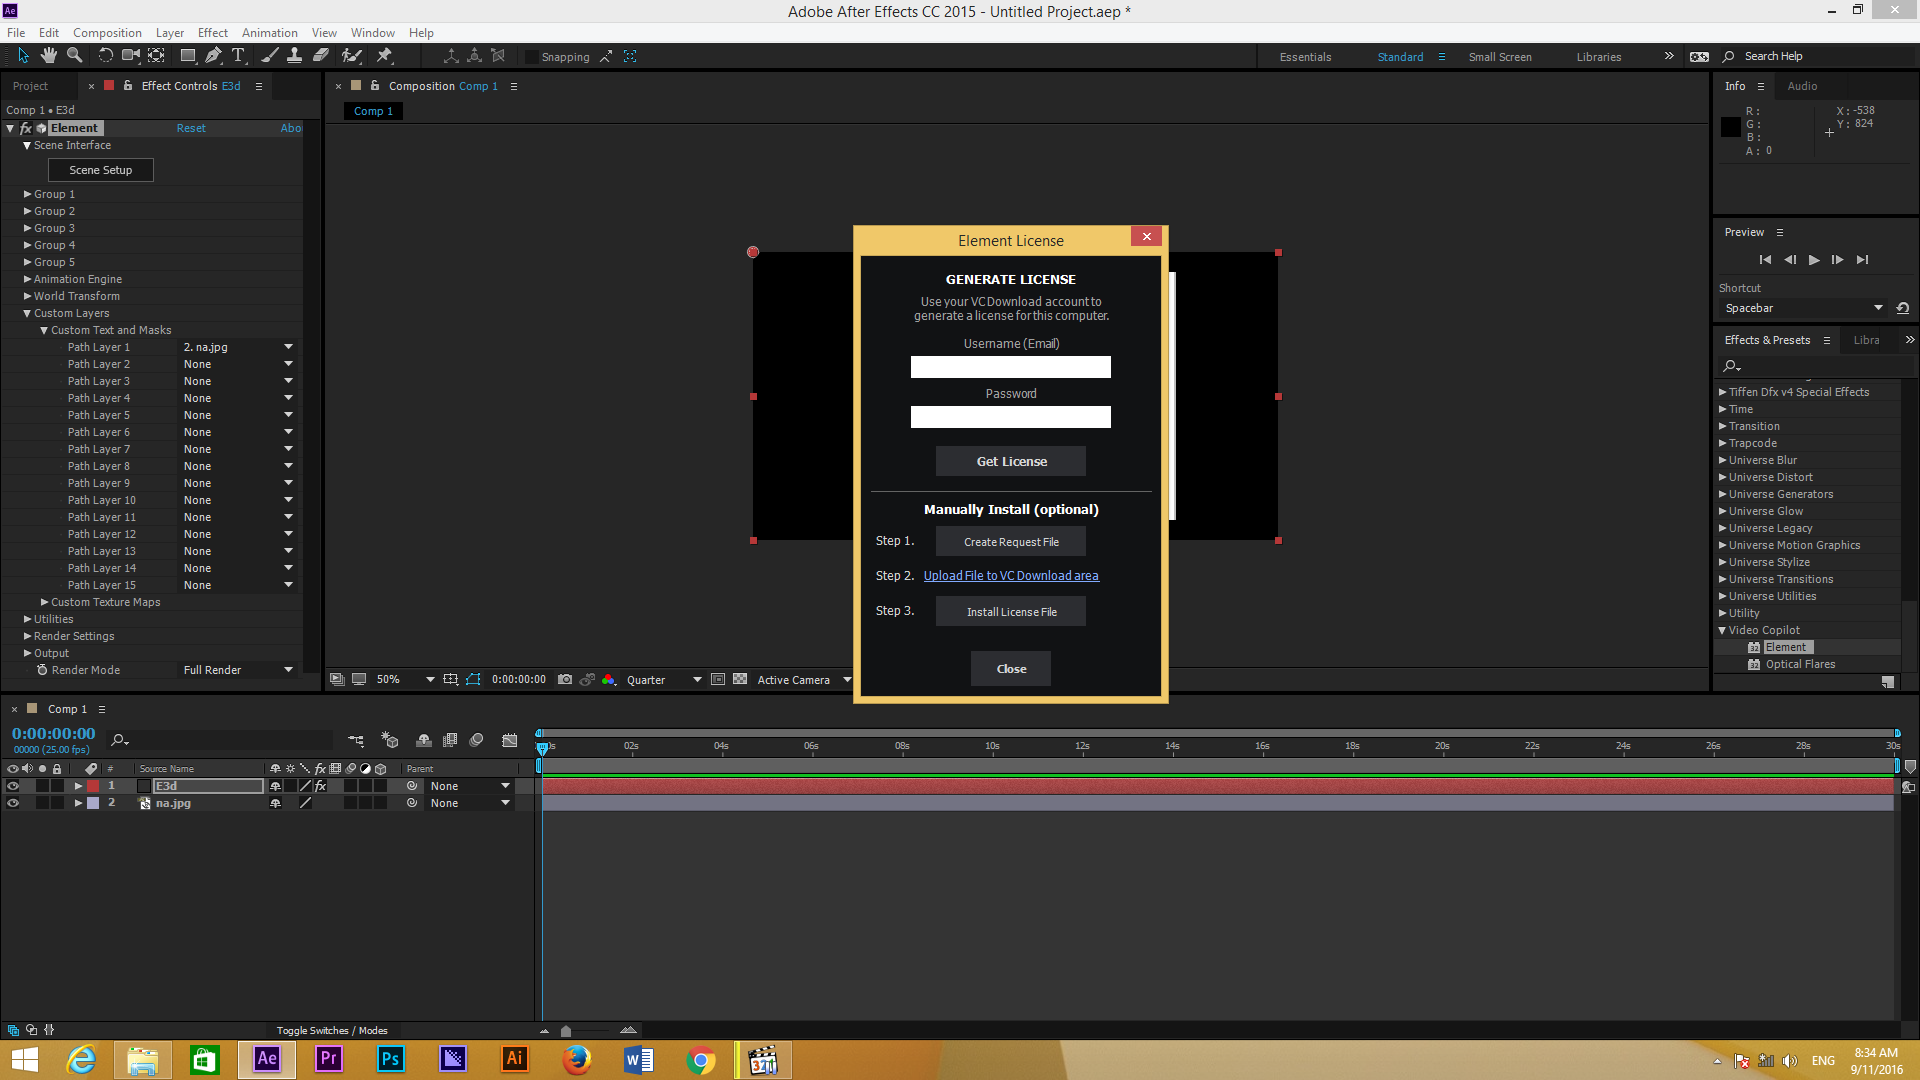Open the Upload File to VC Download area link
1920x1080 pixels.
click(1011, 576)
